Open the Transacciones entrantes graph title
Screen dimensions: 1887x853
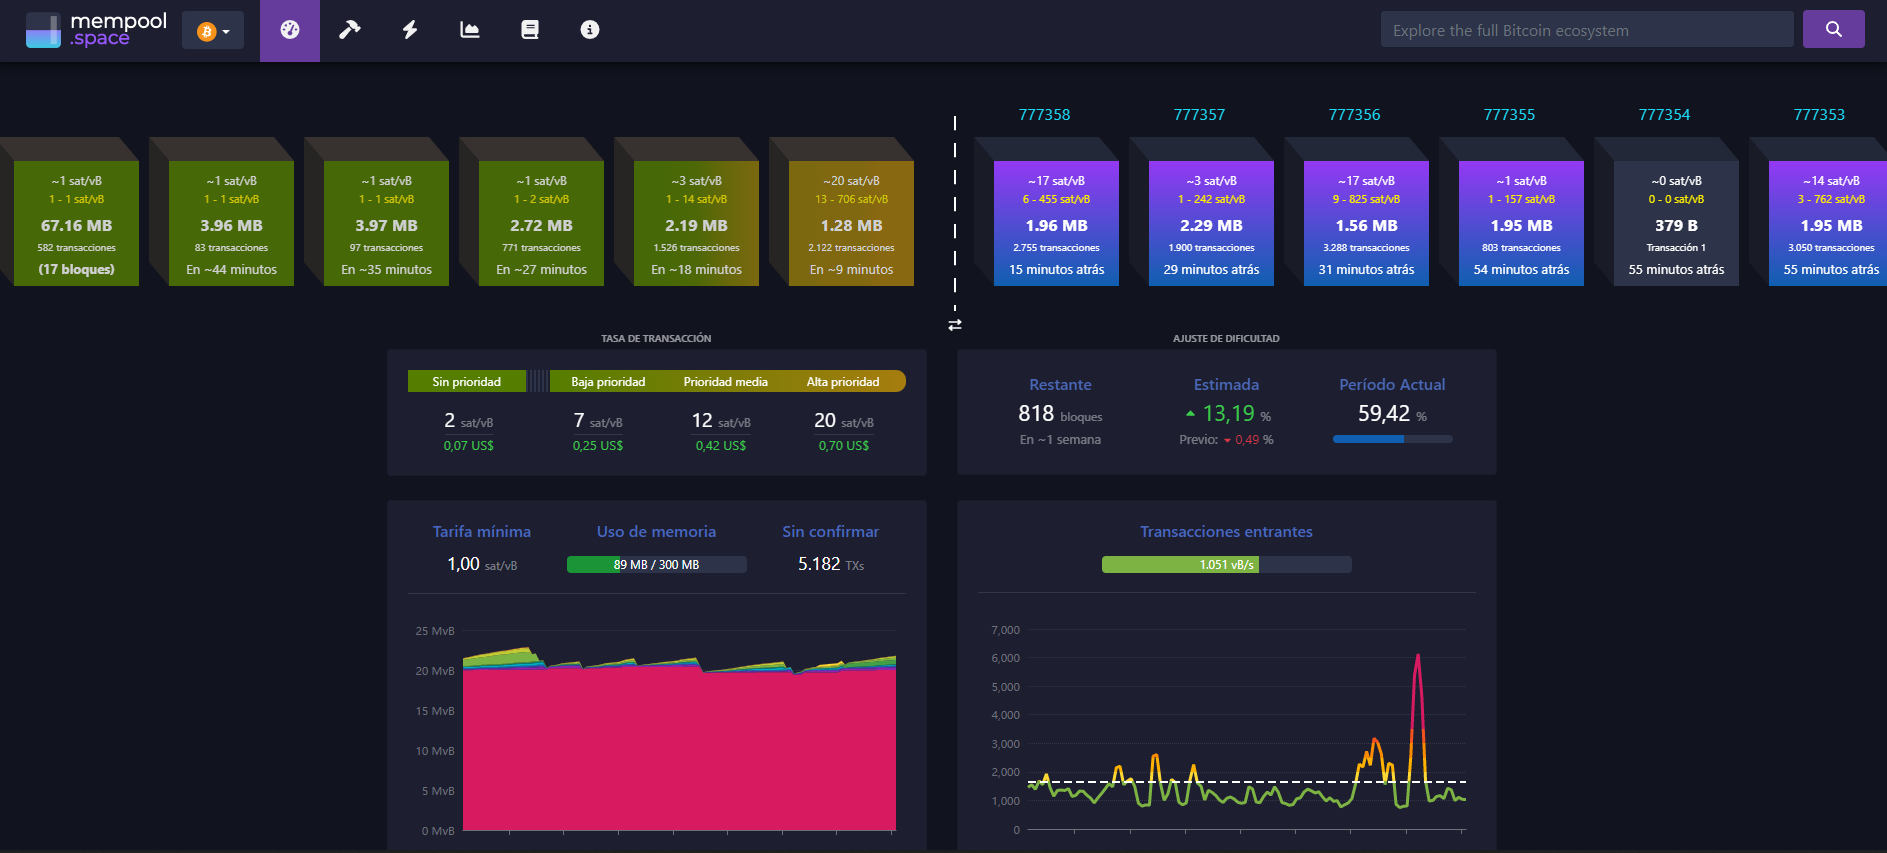pyautogui.click(x=1226, y=532)
